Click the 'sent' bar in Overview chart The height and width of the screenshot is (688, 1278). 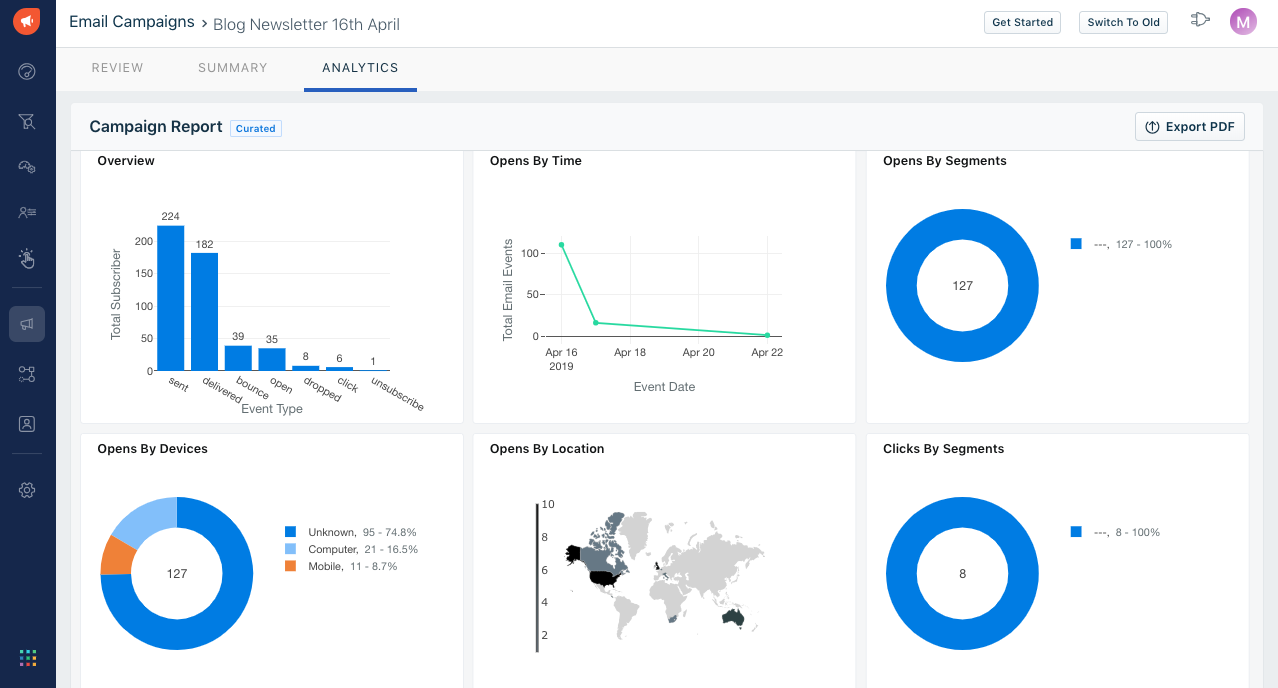tap(171, 298)
